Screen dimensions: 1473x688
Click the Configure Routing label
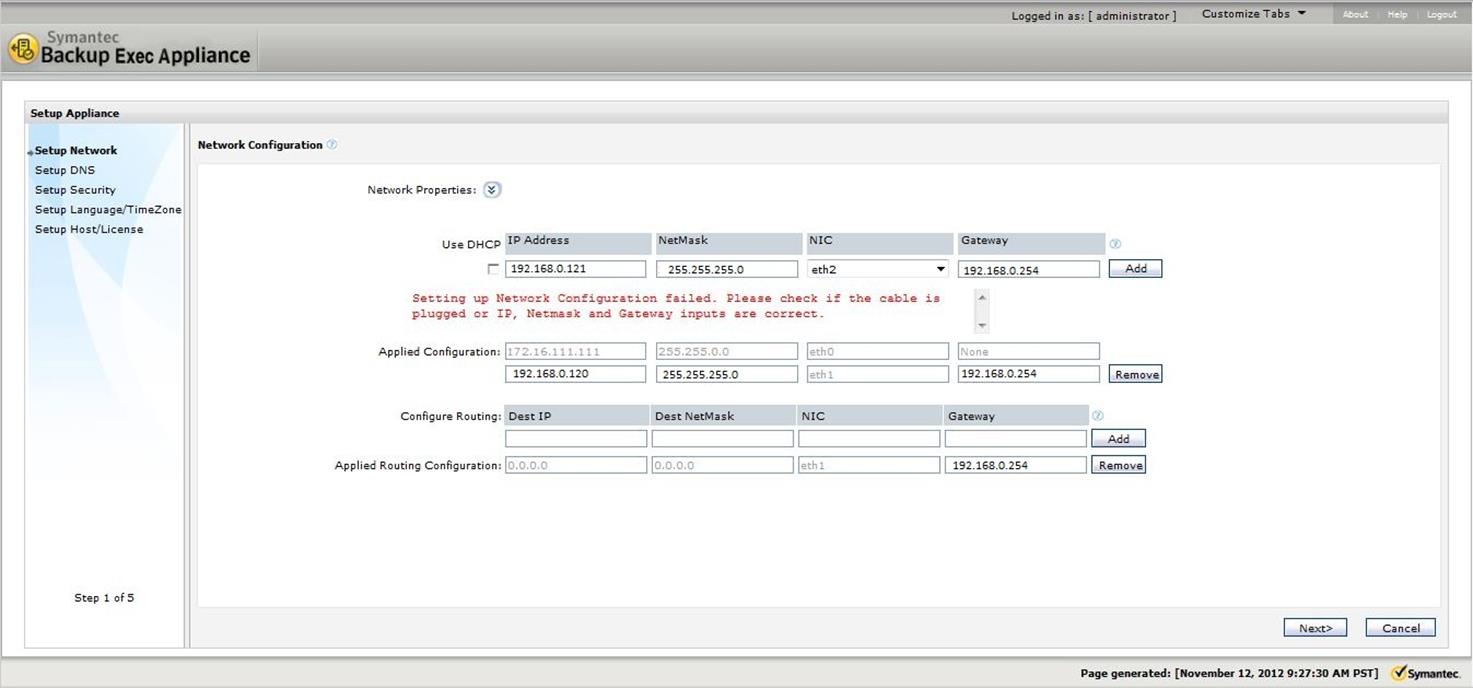point(450,417)
